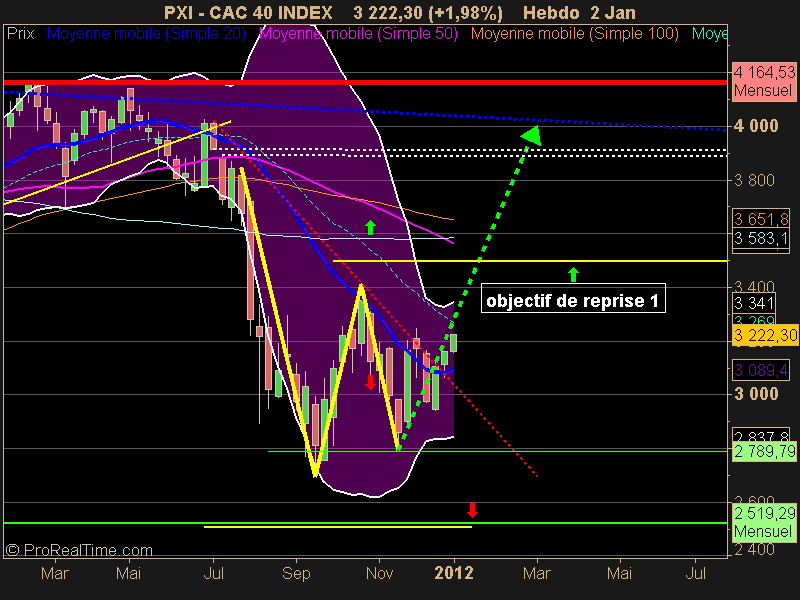
Task: Select 'Moyenne mobile (Simple 50)' legend entry
Action: 359,34
